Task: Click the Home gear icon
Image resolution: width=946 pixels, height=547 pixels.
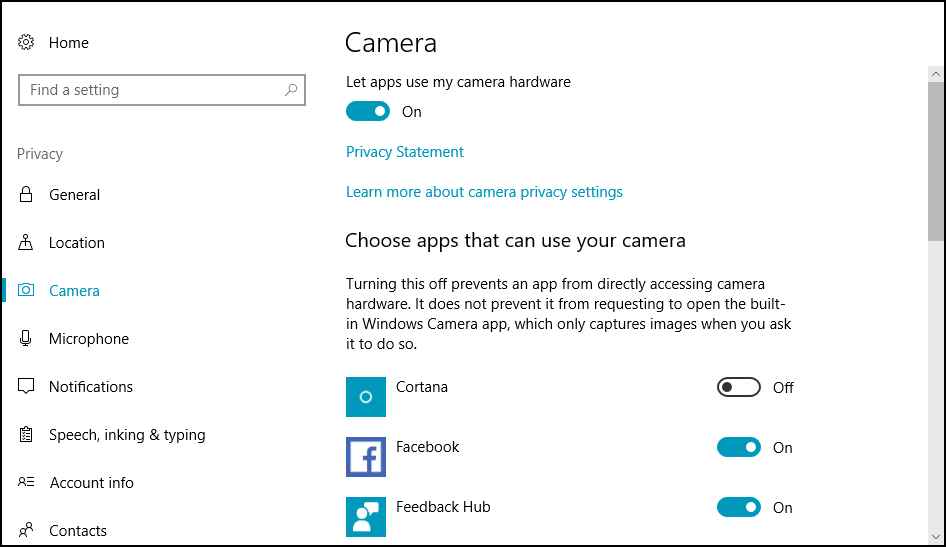Action: click(27, 43)
